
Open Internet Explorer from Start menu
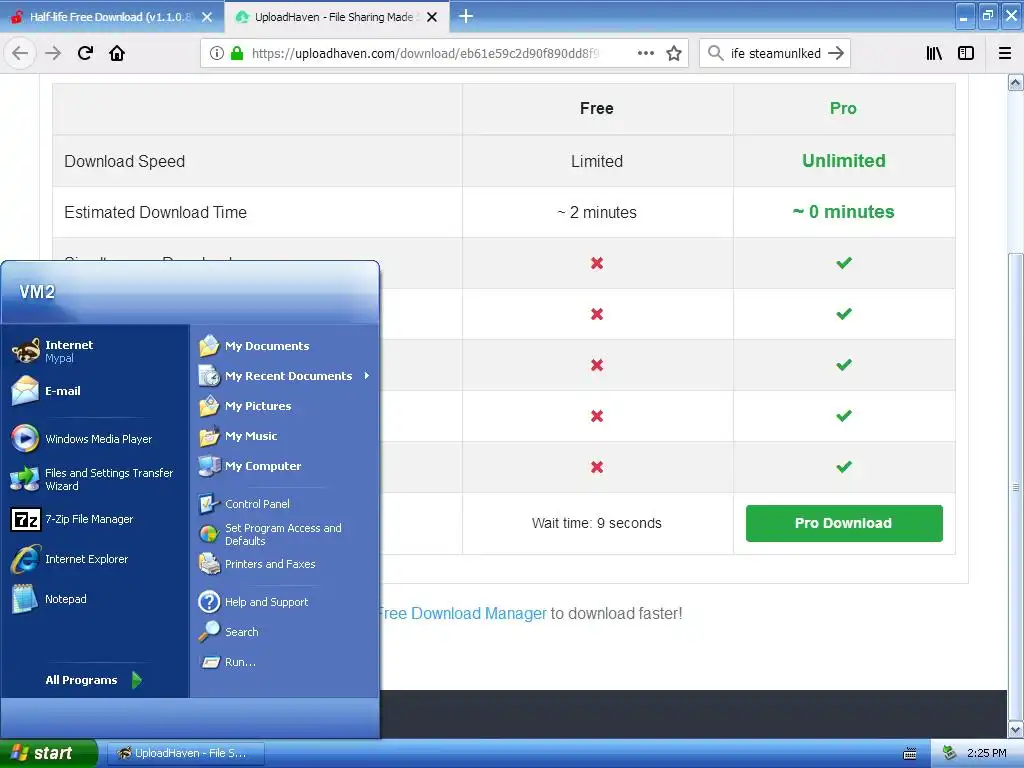[95, 559]
